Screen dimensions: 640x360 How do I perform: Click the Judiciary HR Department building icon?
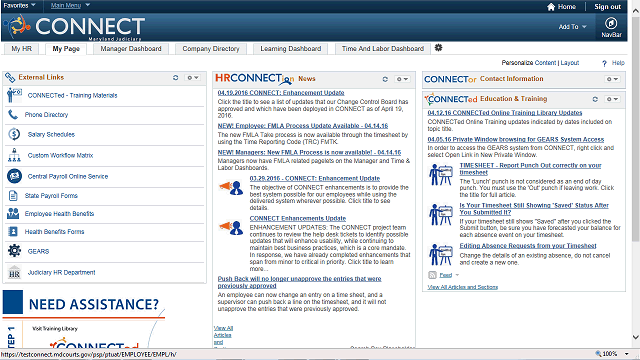[x=14, y=272]
